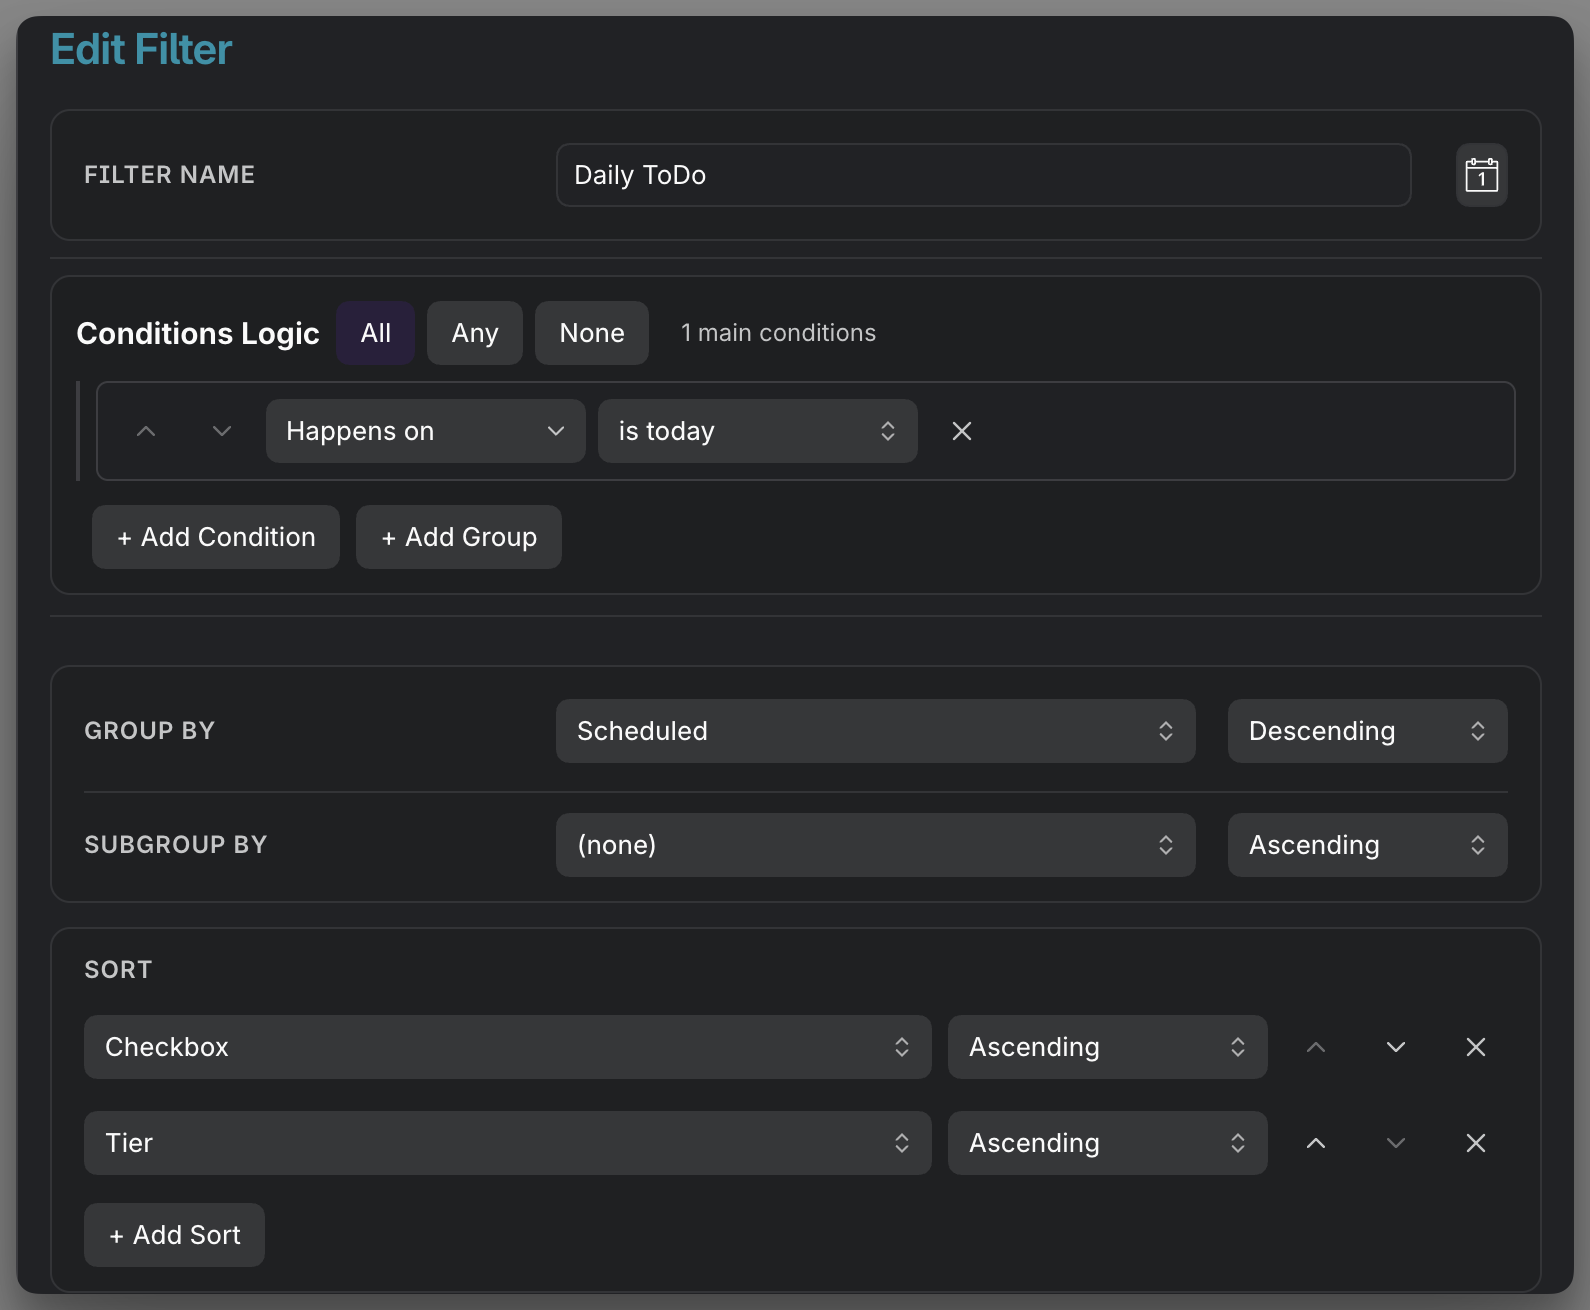Click the Add Group button
1590x1310 pixels.
click(x=459, y=537)
